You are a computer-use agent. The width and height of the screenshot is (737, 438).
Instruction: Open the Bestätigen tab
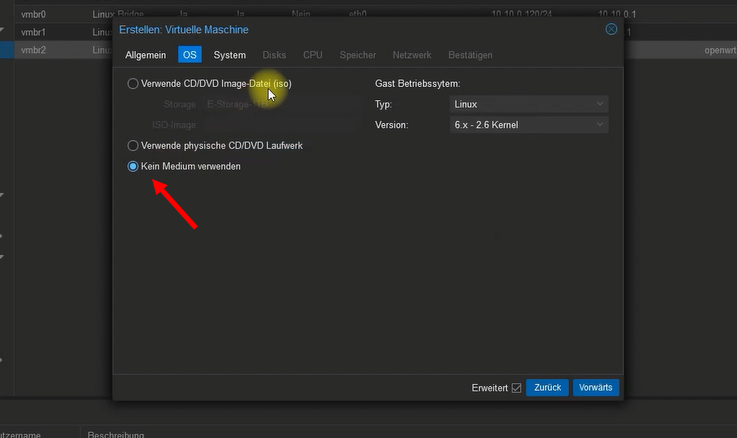[469, 55]
